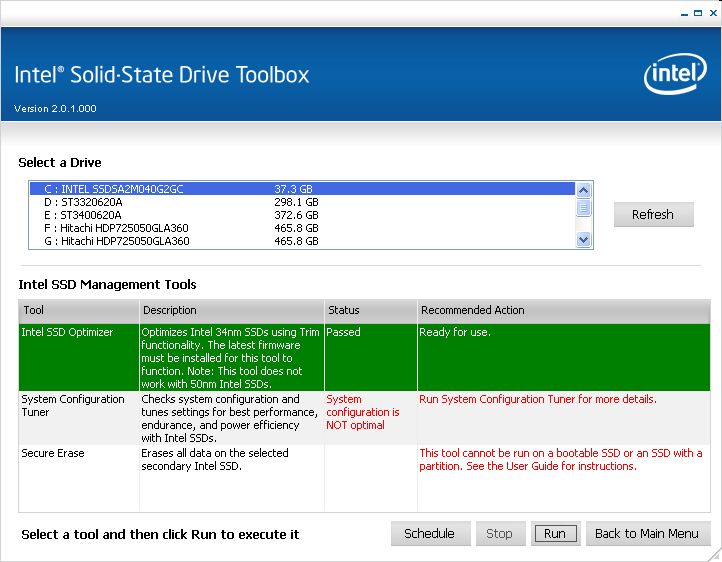Click the Description column header
This screenshot has height=562, width=722.
[230, 310]
